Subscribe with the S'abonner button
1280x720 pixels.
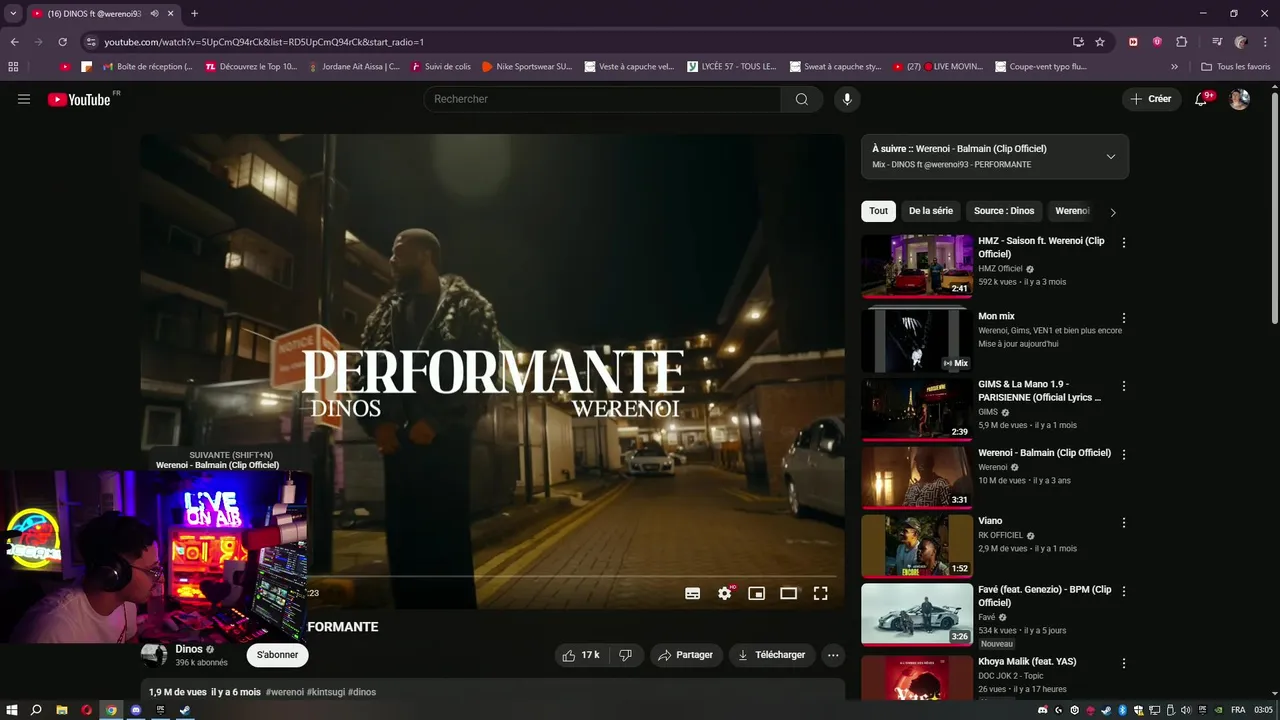(x=277, y=655)
